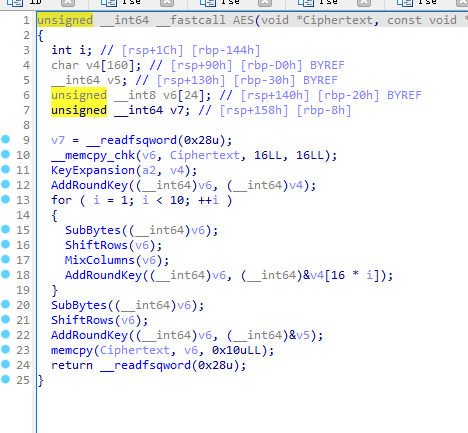
Task: Toggle breakpoint dot on line 10
Action: (6, 154)
